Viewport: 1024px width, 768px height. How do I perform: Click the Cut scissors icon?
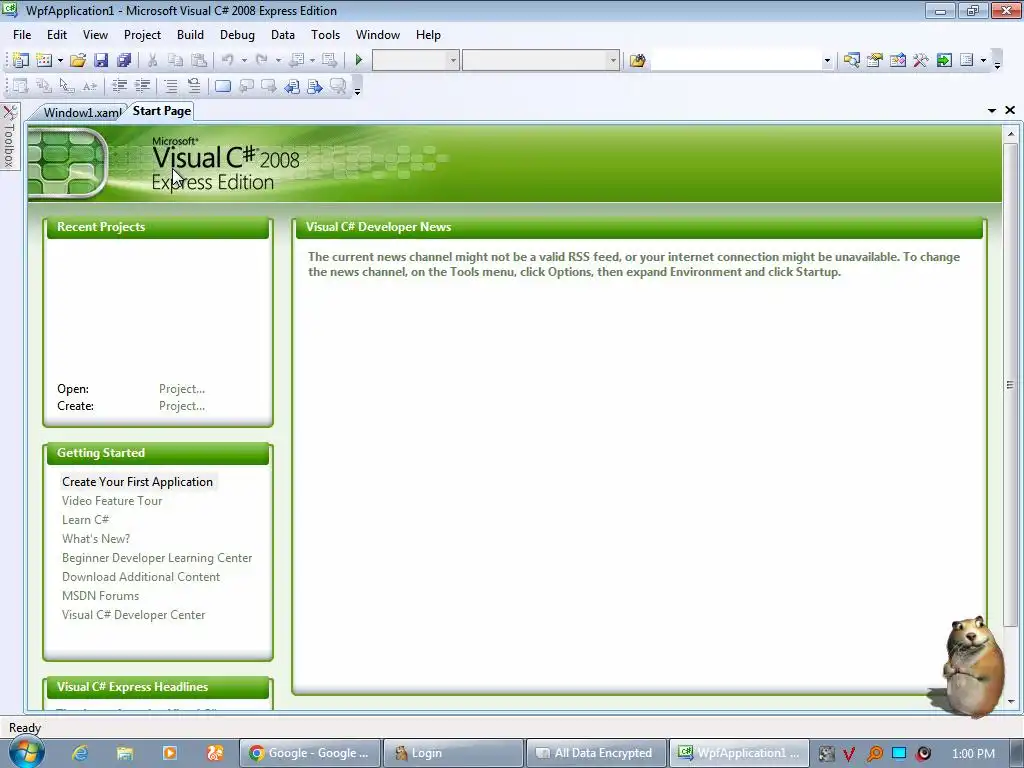pos(152,60)
